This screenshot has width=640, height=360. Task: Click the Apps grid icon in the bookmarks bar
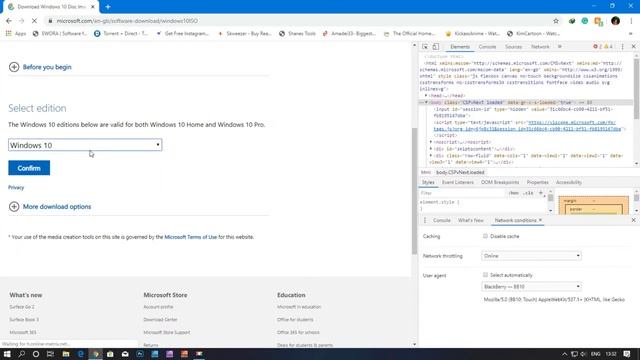[x=9, y=33]
